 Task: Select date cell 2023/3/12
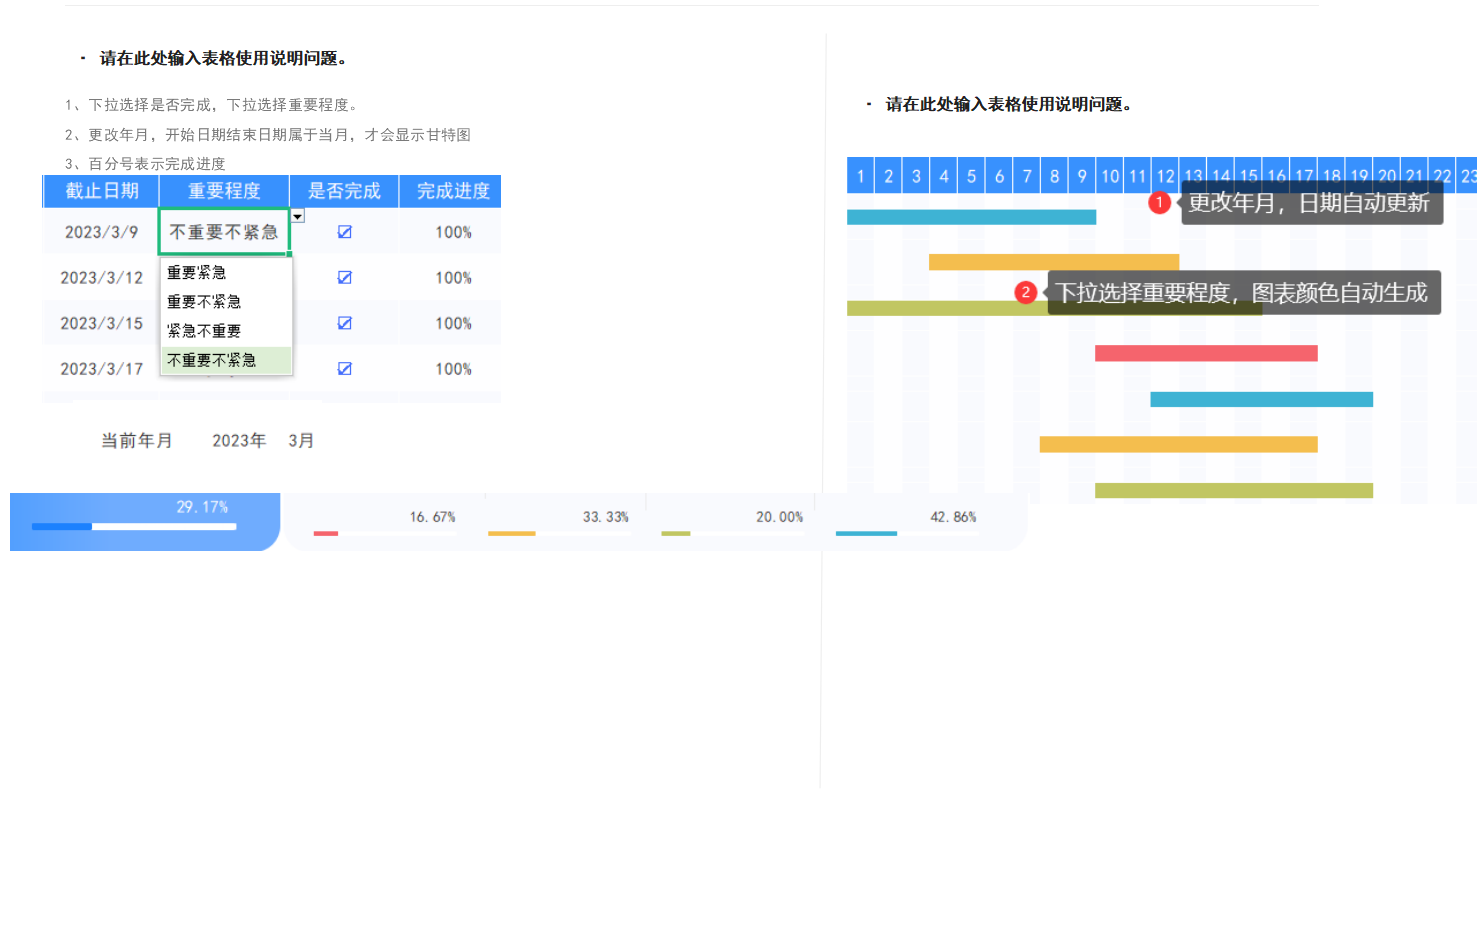(x=101, y=278)
